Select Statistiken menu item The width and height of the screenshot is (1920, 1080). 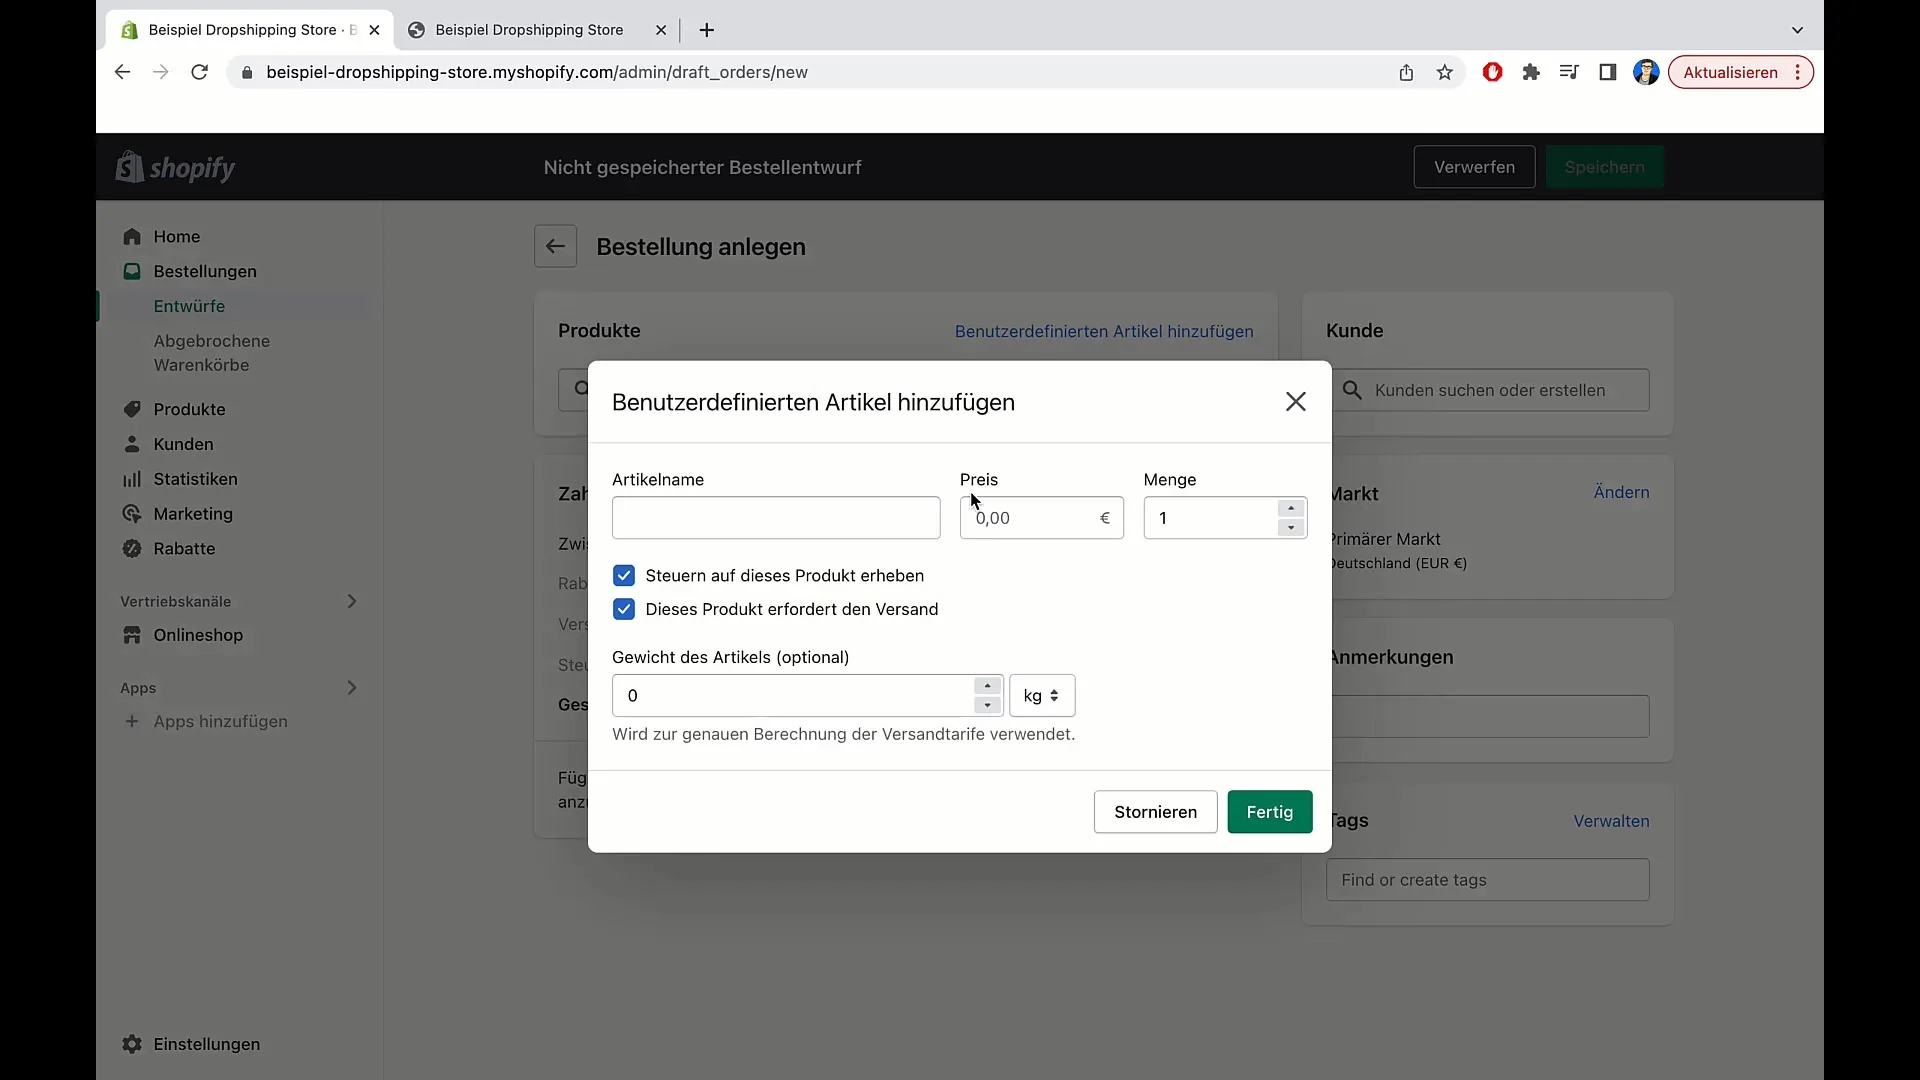(195, 479)
